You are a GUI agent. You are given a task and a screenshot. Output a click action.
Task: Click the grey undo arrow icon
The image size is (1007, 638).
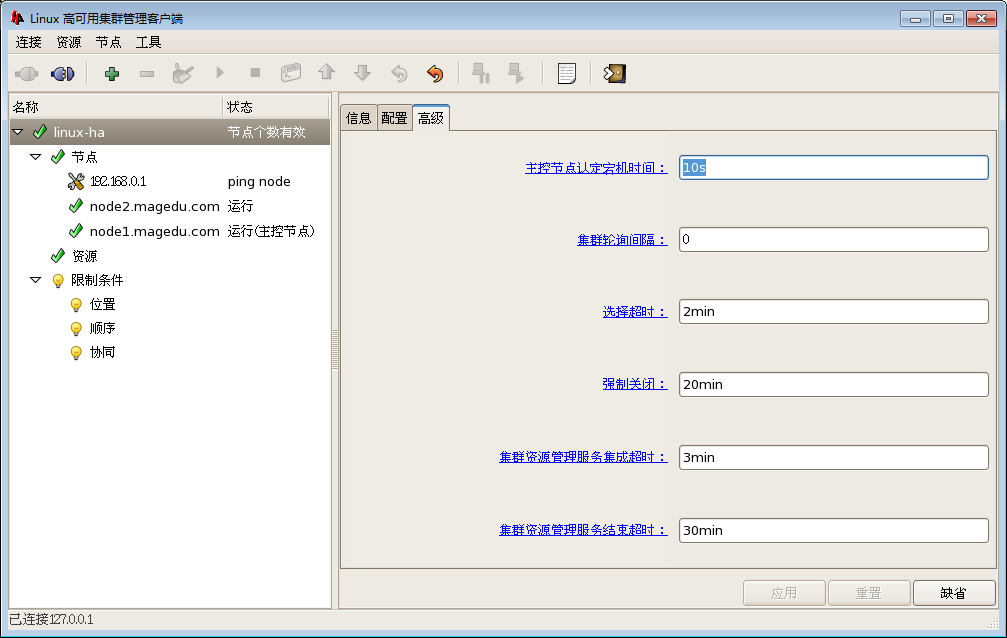pos(399,73)
